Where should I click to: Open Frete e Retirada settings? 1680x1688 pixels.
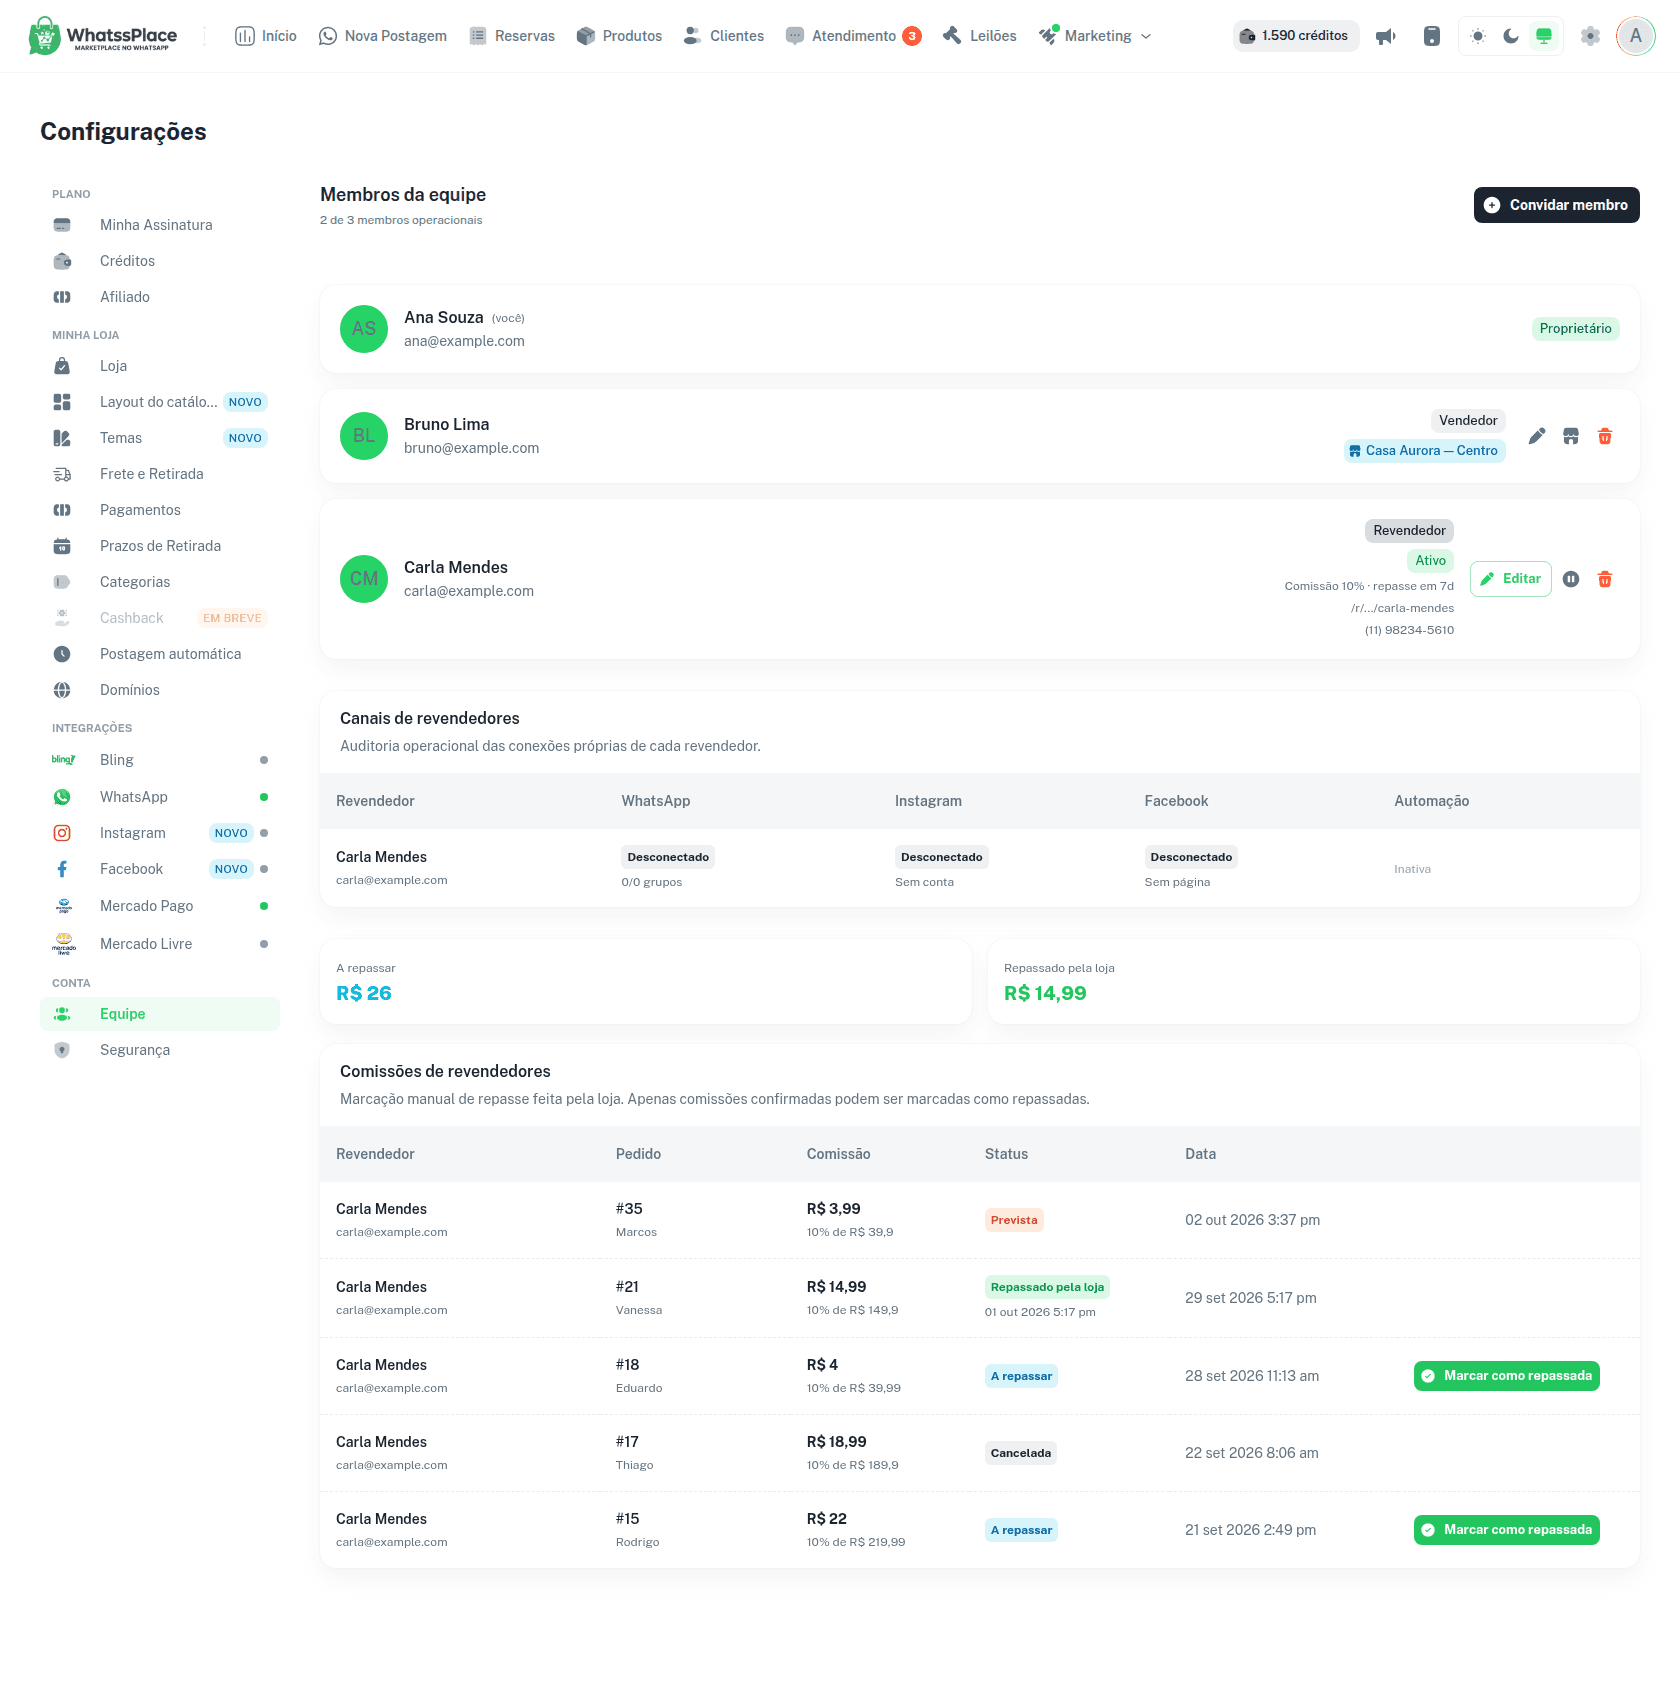pyautogui.click(x=160, y=474)
